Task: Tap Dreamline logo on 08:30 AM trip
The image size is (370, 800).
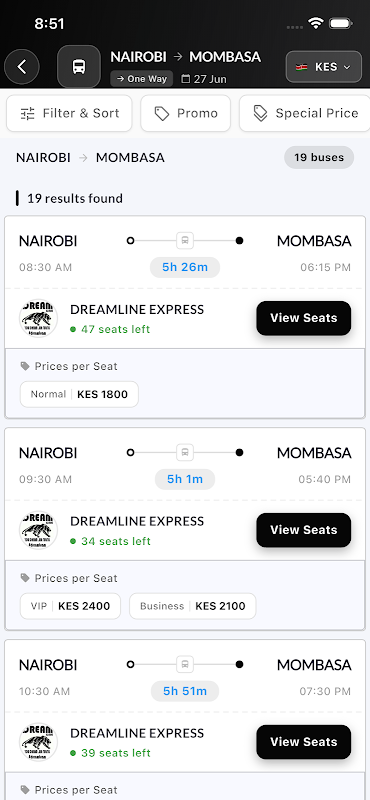Action: [38, 318]
